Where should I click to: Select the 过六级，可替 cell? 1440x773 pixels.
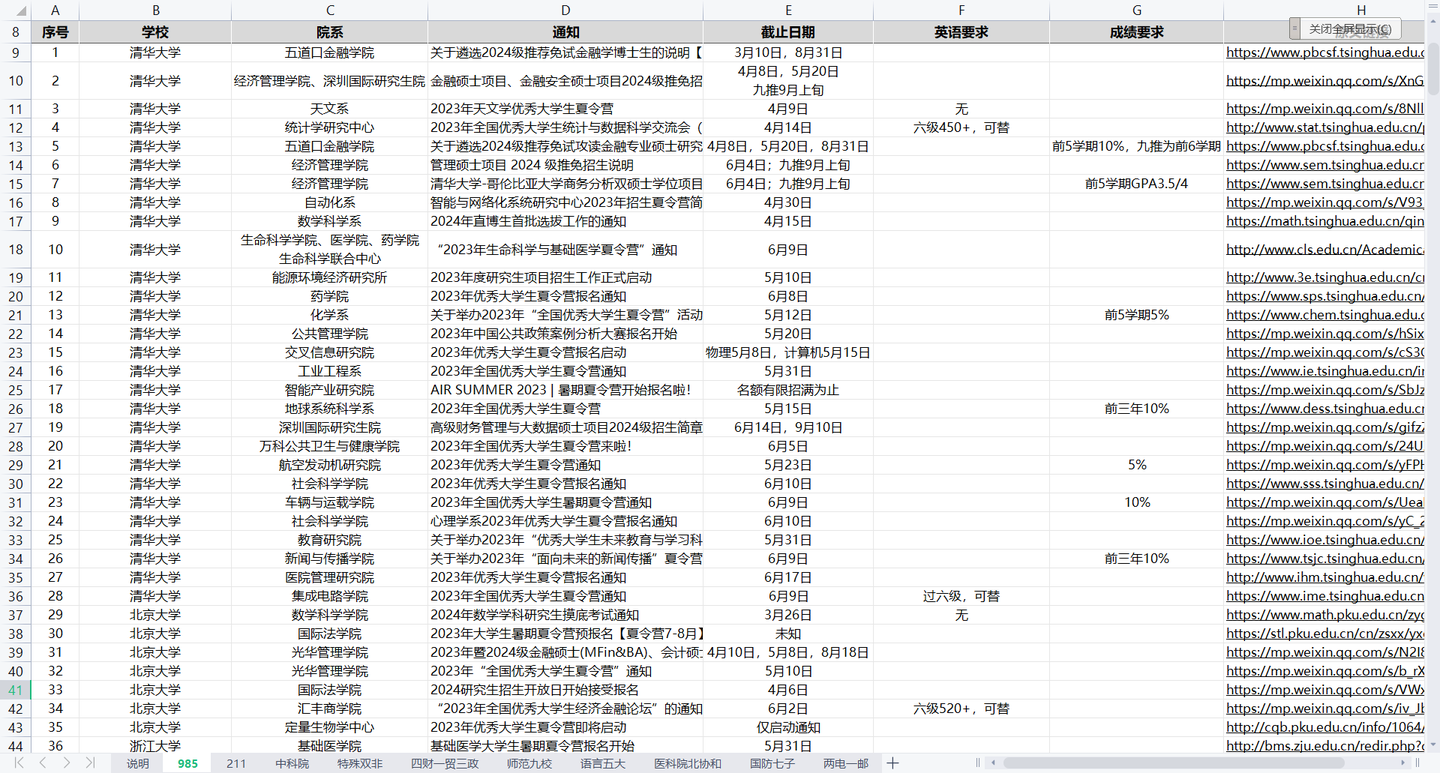(x=961, y=596)
